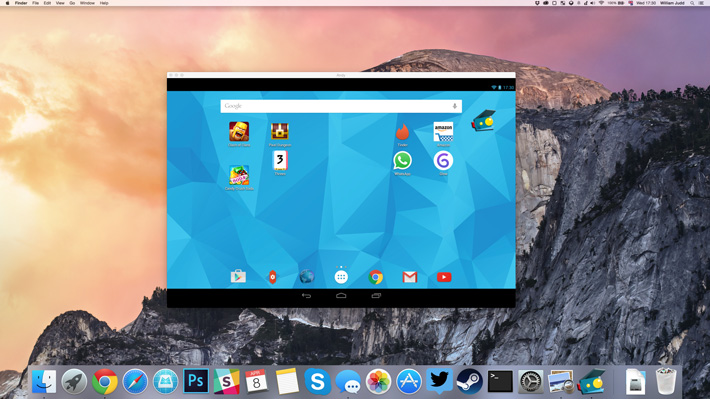
Task: Open the red hexagon app in Android dock
Action: point(272,277)
